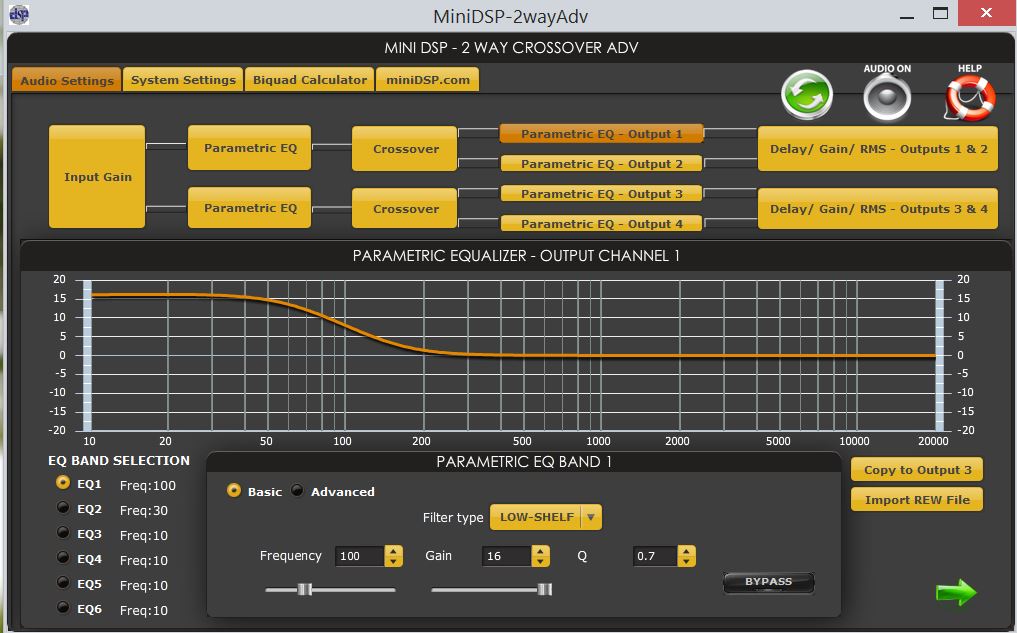
Task: Open the upper Parametric EQ input block
Action: (250, 148)
